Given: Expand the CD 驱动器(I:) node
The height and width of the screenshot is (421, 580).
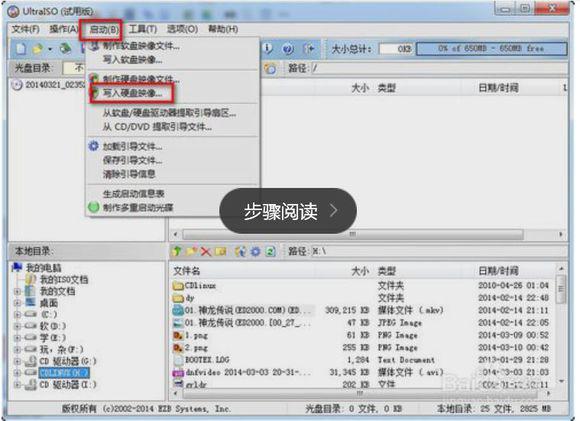Looking at the screenshot, I should point(17,385).
